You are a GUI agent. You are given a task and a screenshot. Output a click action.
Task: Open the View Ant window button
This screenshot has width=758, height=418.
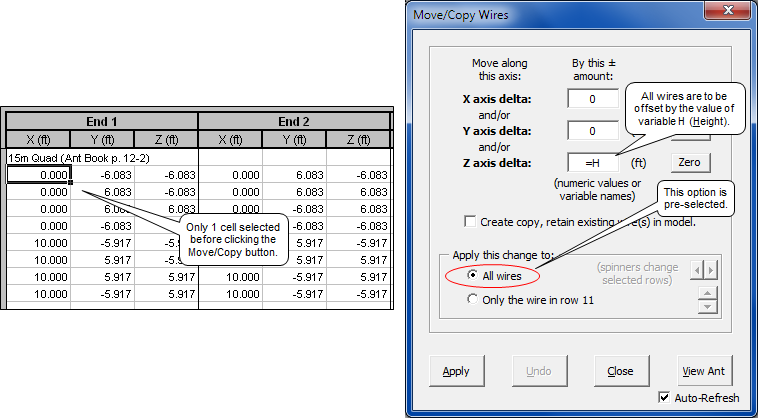click(x=704, y=371)
